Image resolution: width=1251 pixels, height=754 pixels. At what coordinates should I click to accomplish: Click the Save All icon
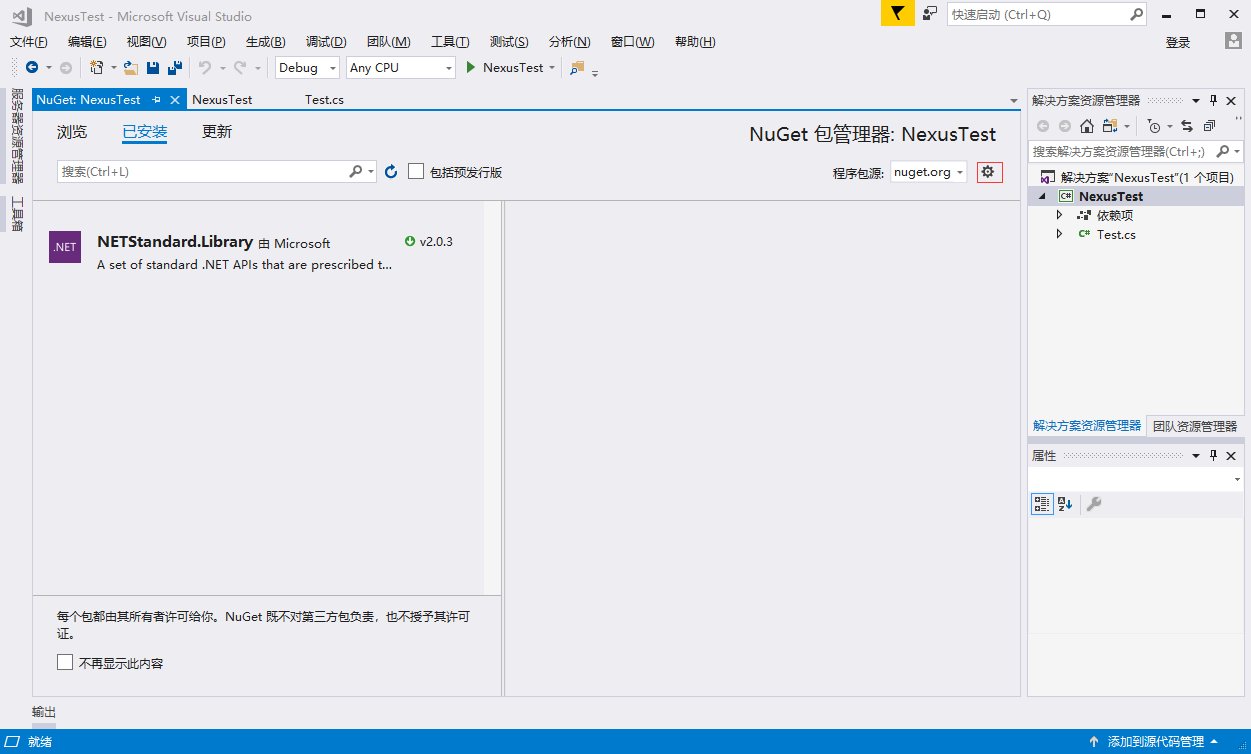pyautogui.click(x=175, y=67)
